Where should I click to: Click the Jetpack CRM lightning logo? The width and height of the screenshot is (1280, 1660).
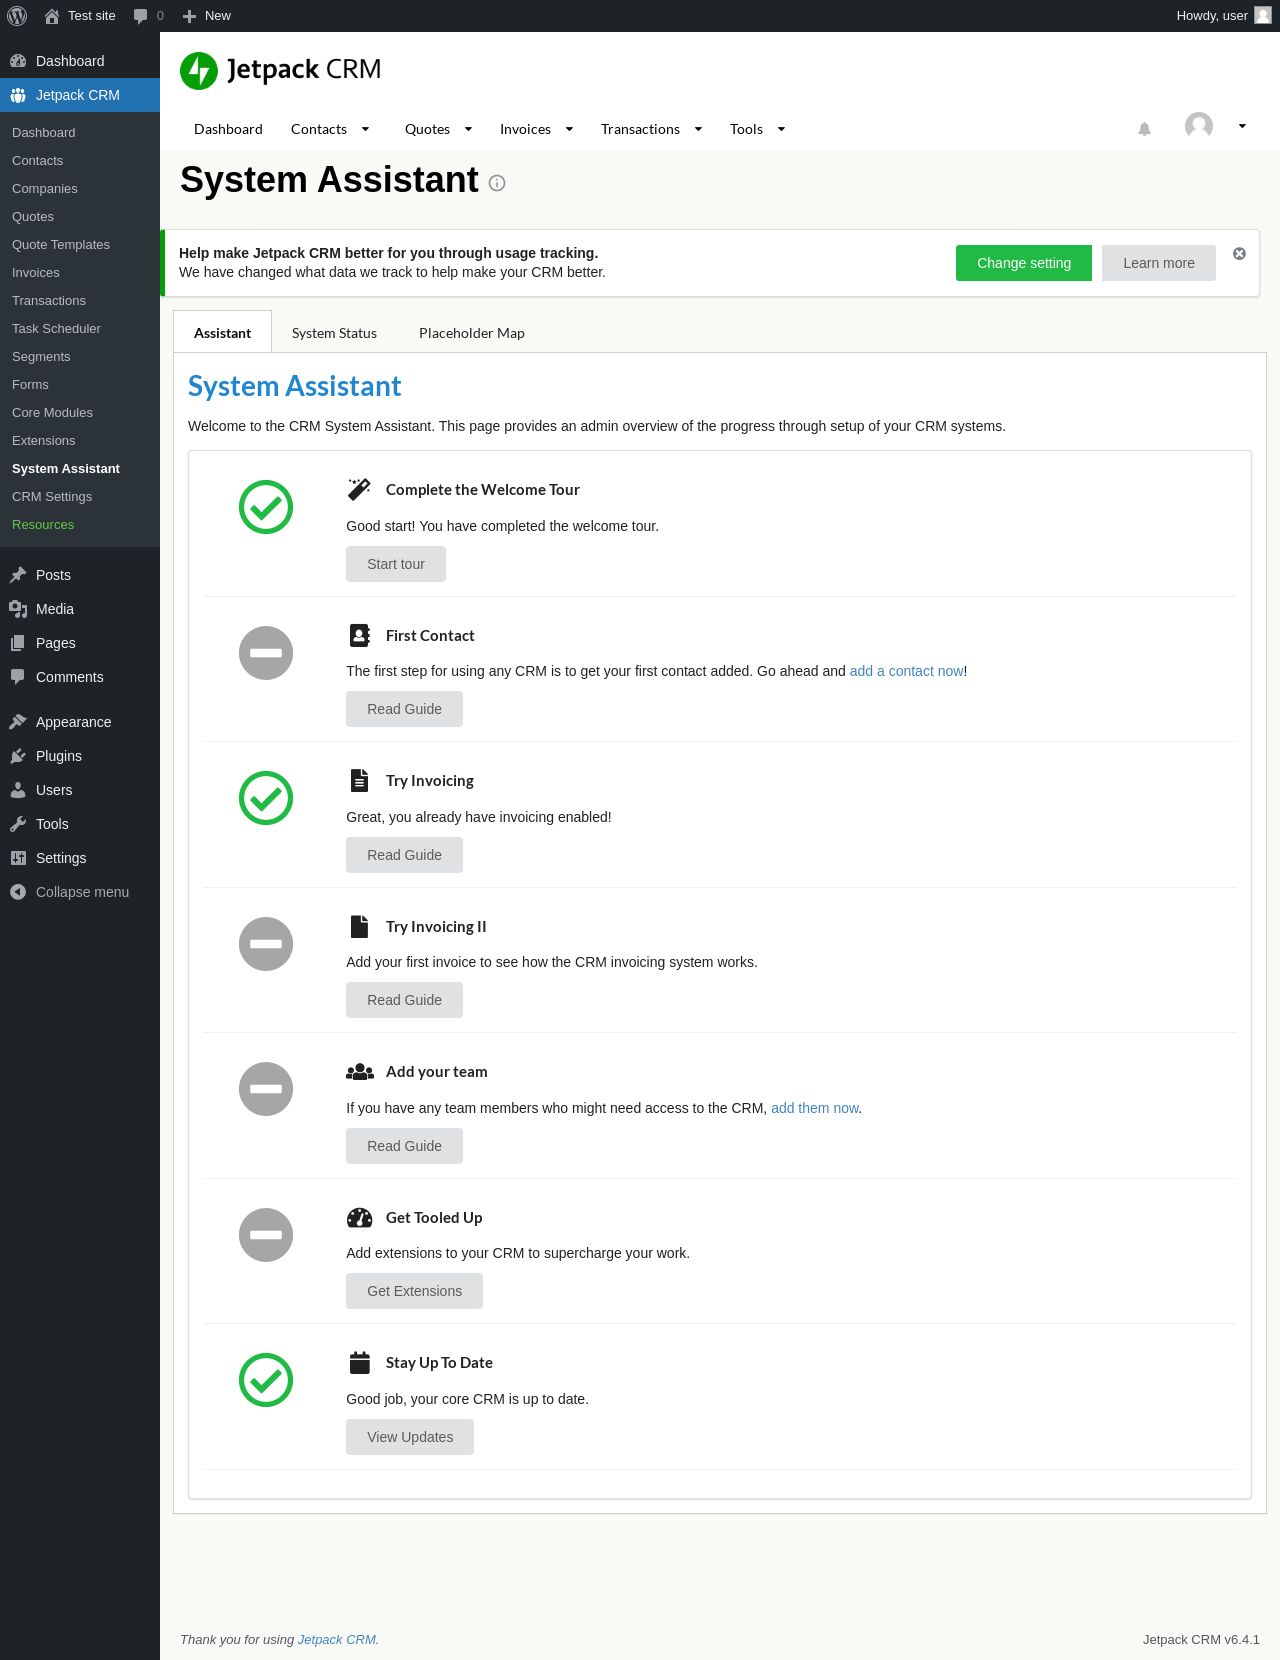coord(199,71)
